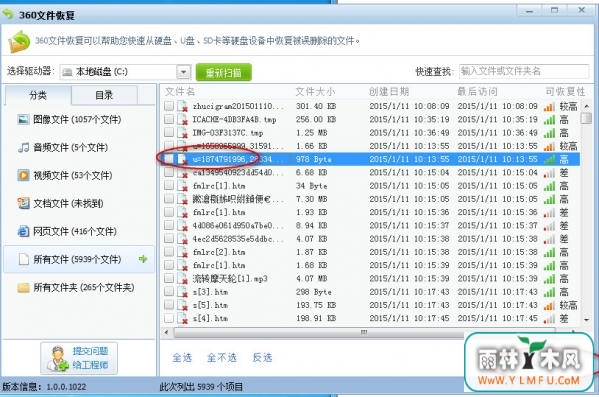Screen dimensions: 599x397
Task: Sort by 文件名 column header
Action: pyautogui.click(x=180, y=92)
